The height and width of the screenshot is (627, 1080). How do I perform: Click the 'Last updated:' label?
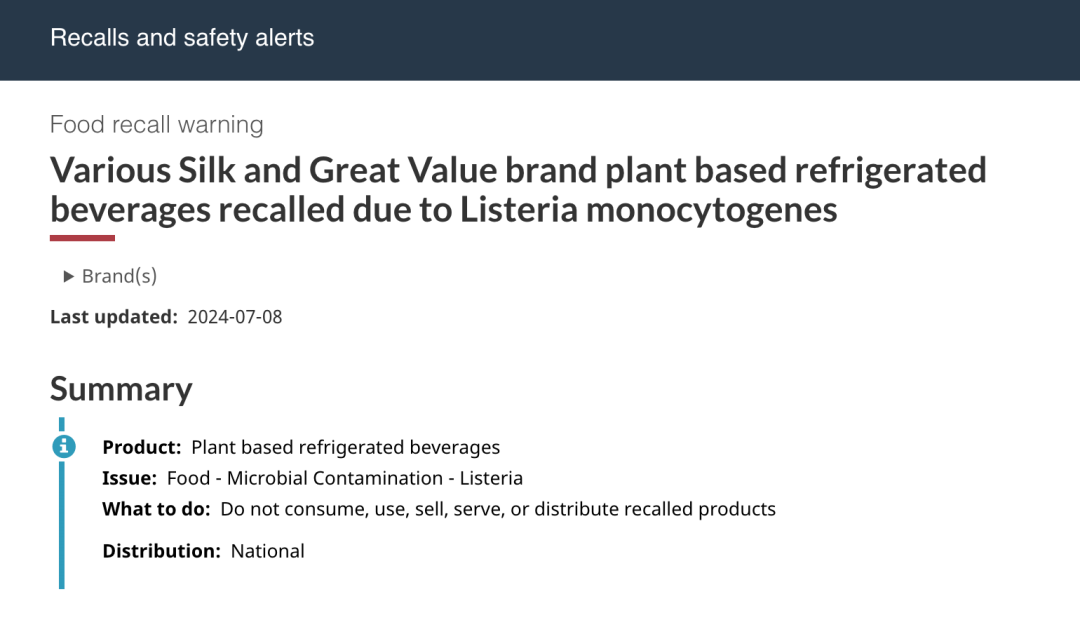click(114, 317)
